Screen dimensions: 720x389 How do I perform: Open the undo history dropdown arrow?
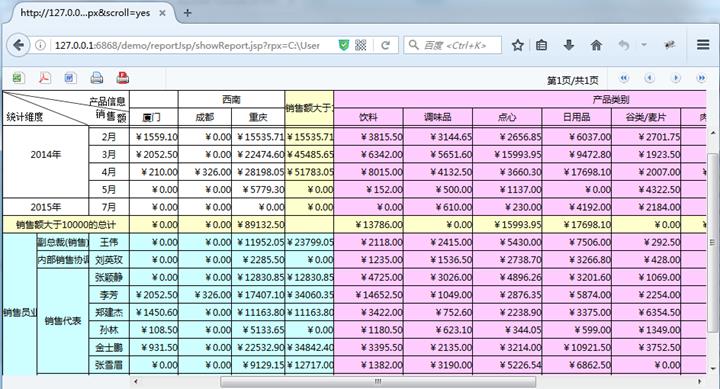coord(644,45)
